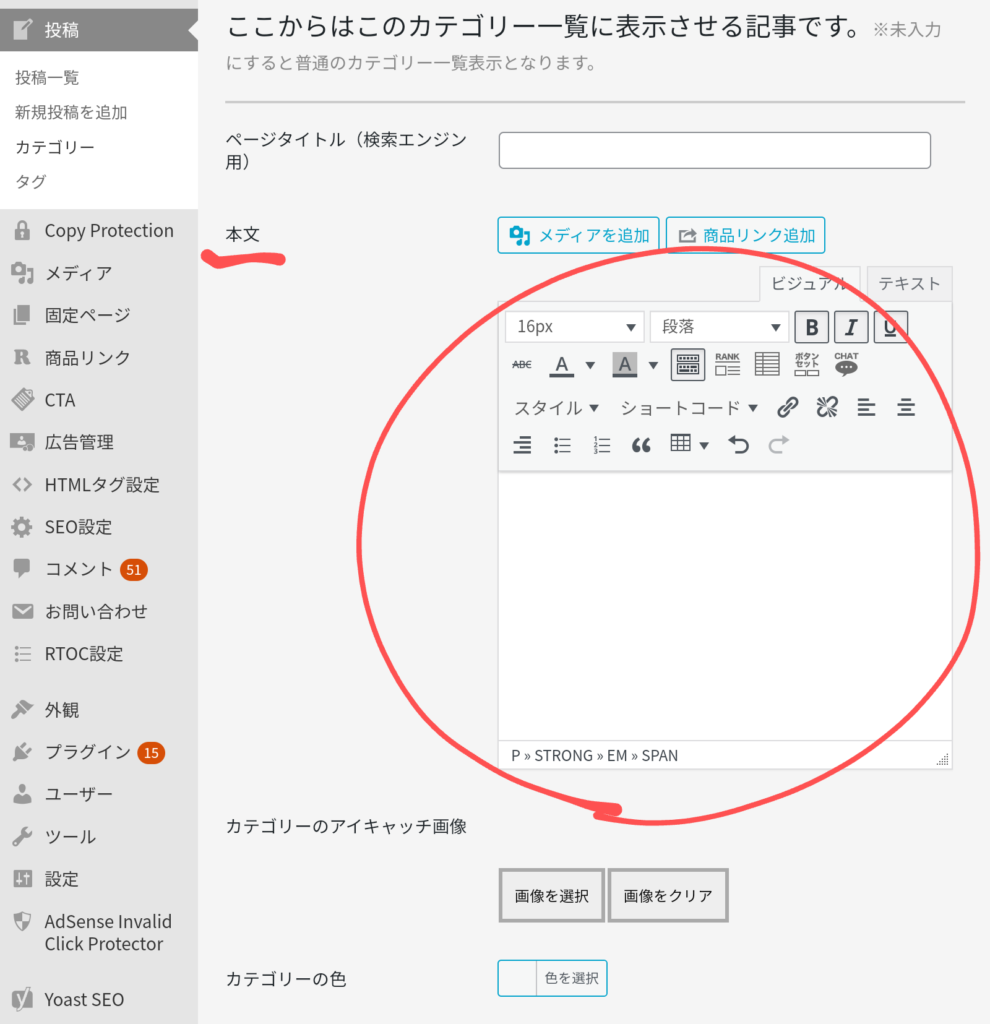Open 固定ページ in the sidebar
The image size is (990, 1024).
point(99,315)
